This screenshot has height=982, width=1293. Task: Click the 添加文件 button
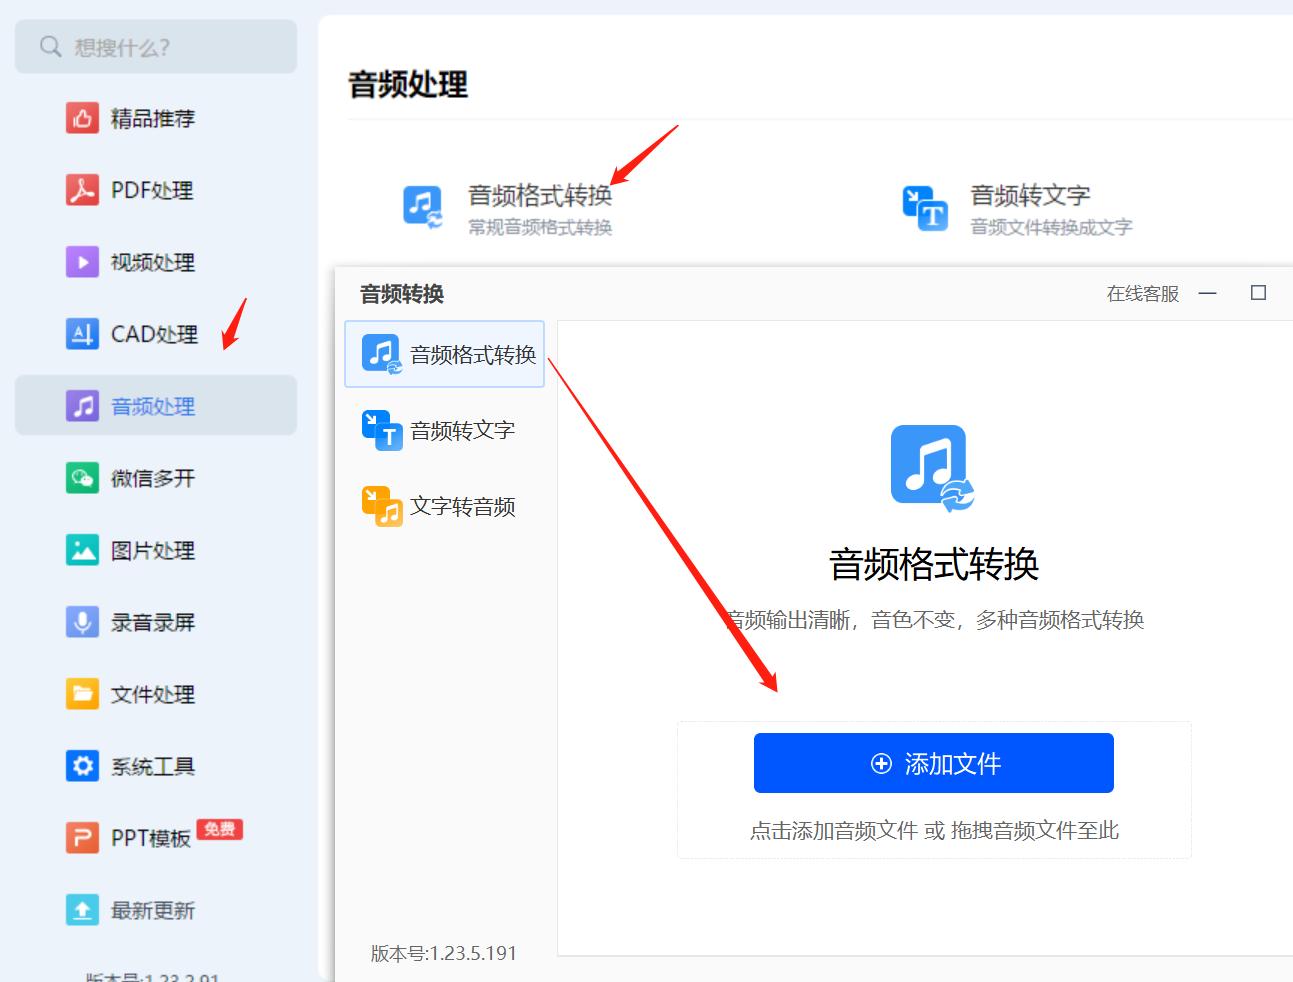pos(932,762)
